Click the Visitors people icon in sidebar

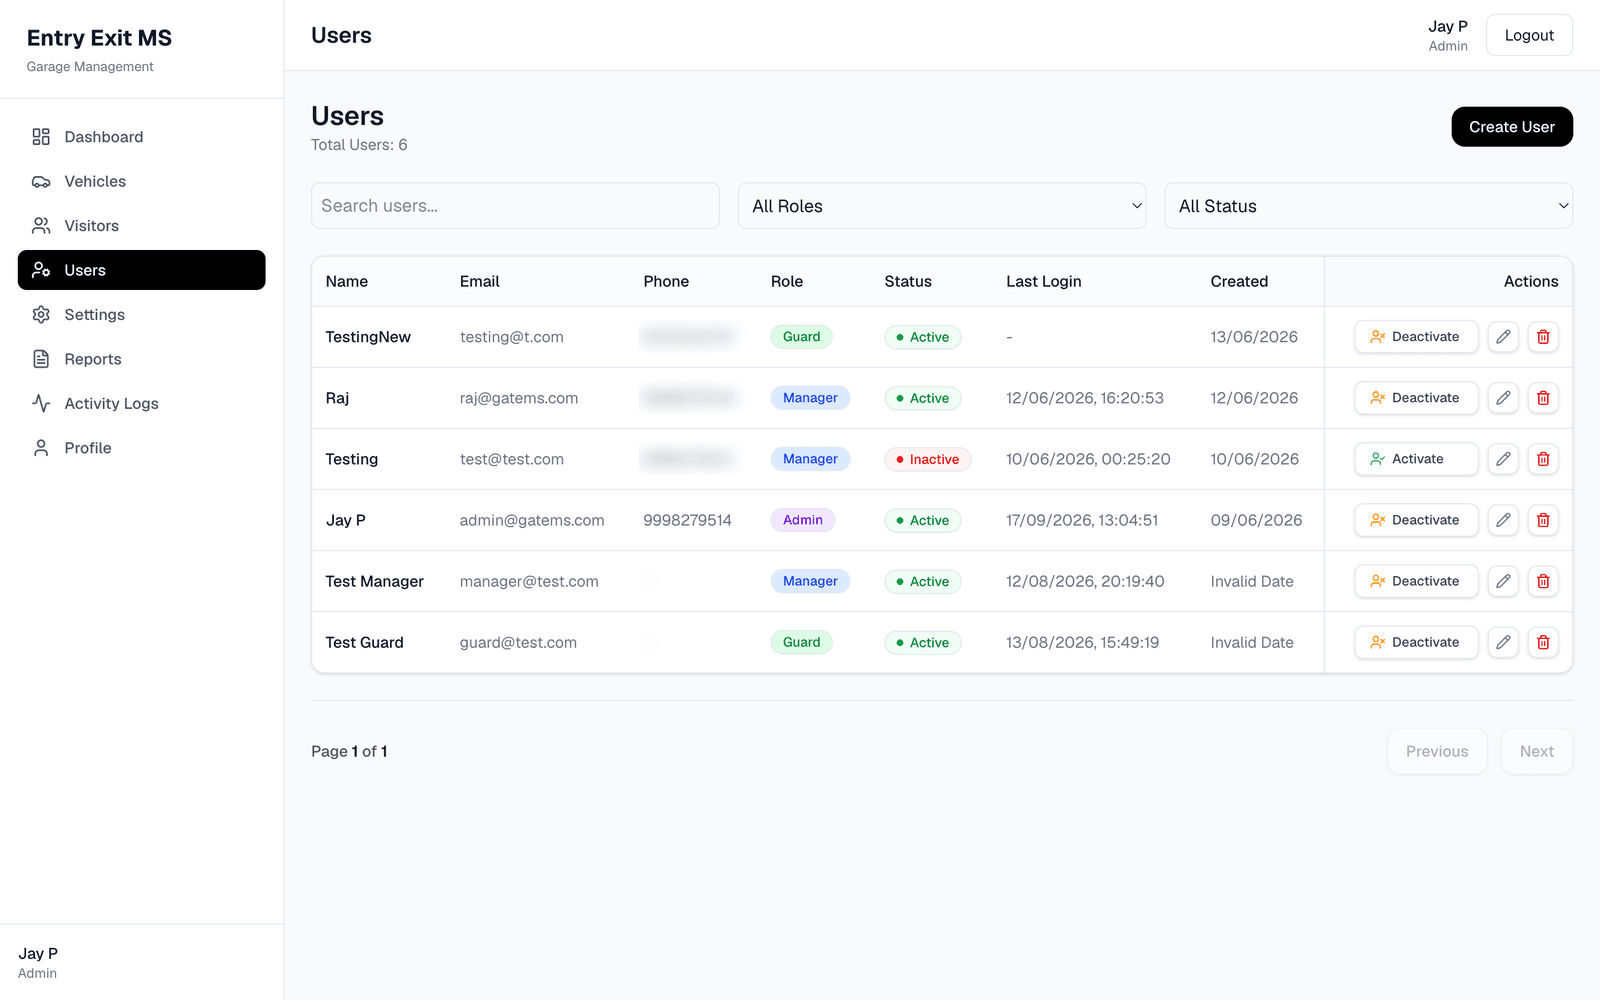tap(41, 226)
